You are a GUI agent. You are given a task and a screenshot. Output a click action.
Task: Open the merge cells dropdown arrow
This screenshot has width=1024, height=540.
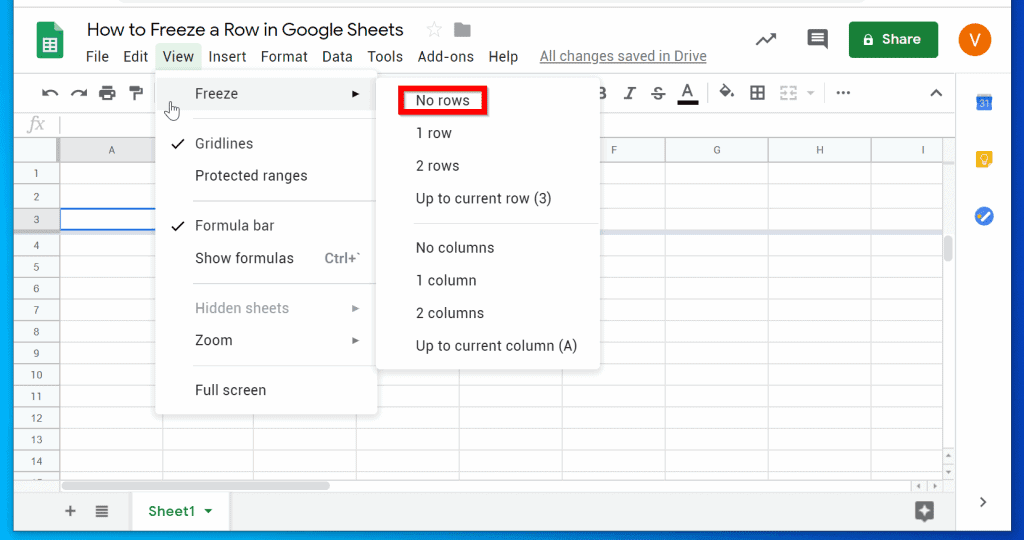point(810,93)
